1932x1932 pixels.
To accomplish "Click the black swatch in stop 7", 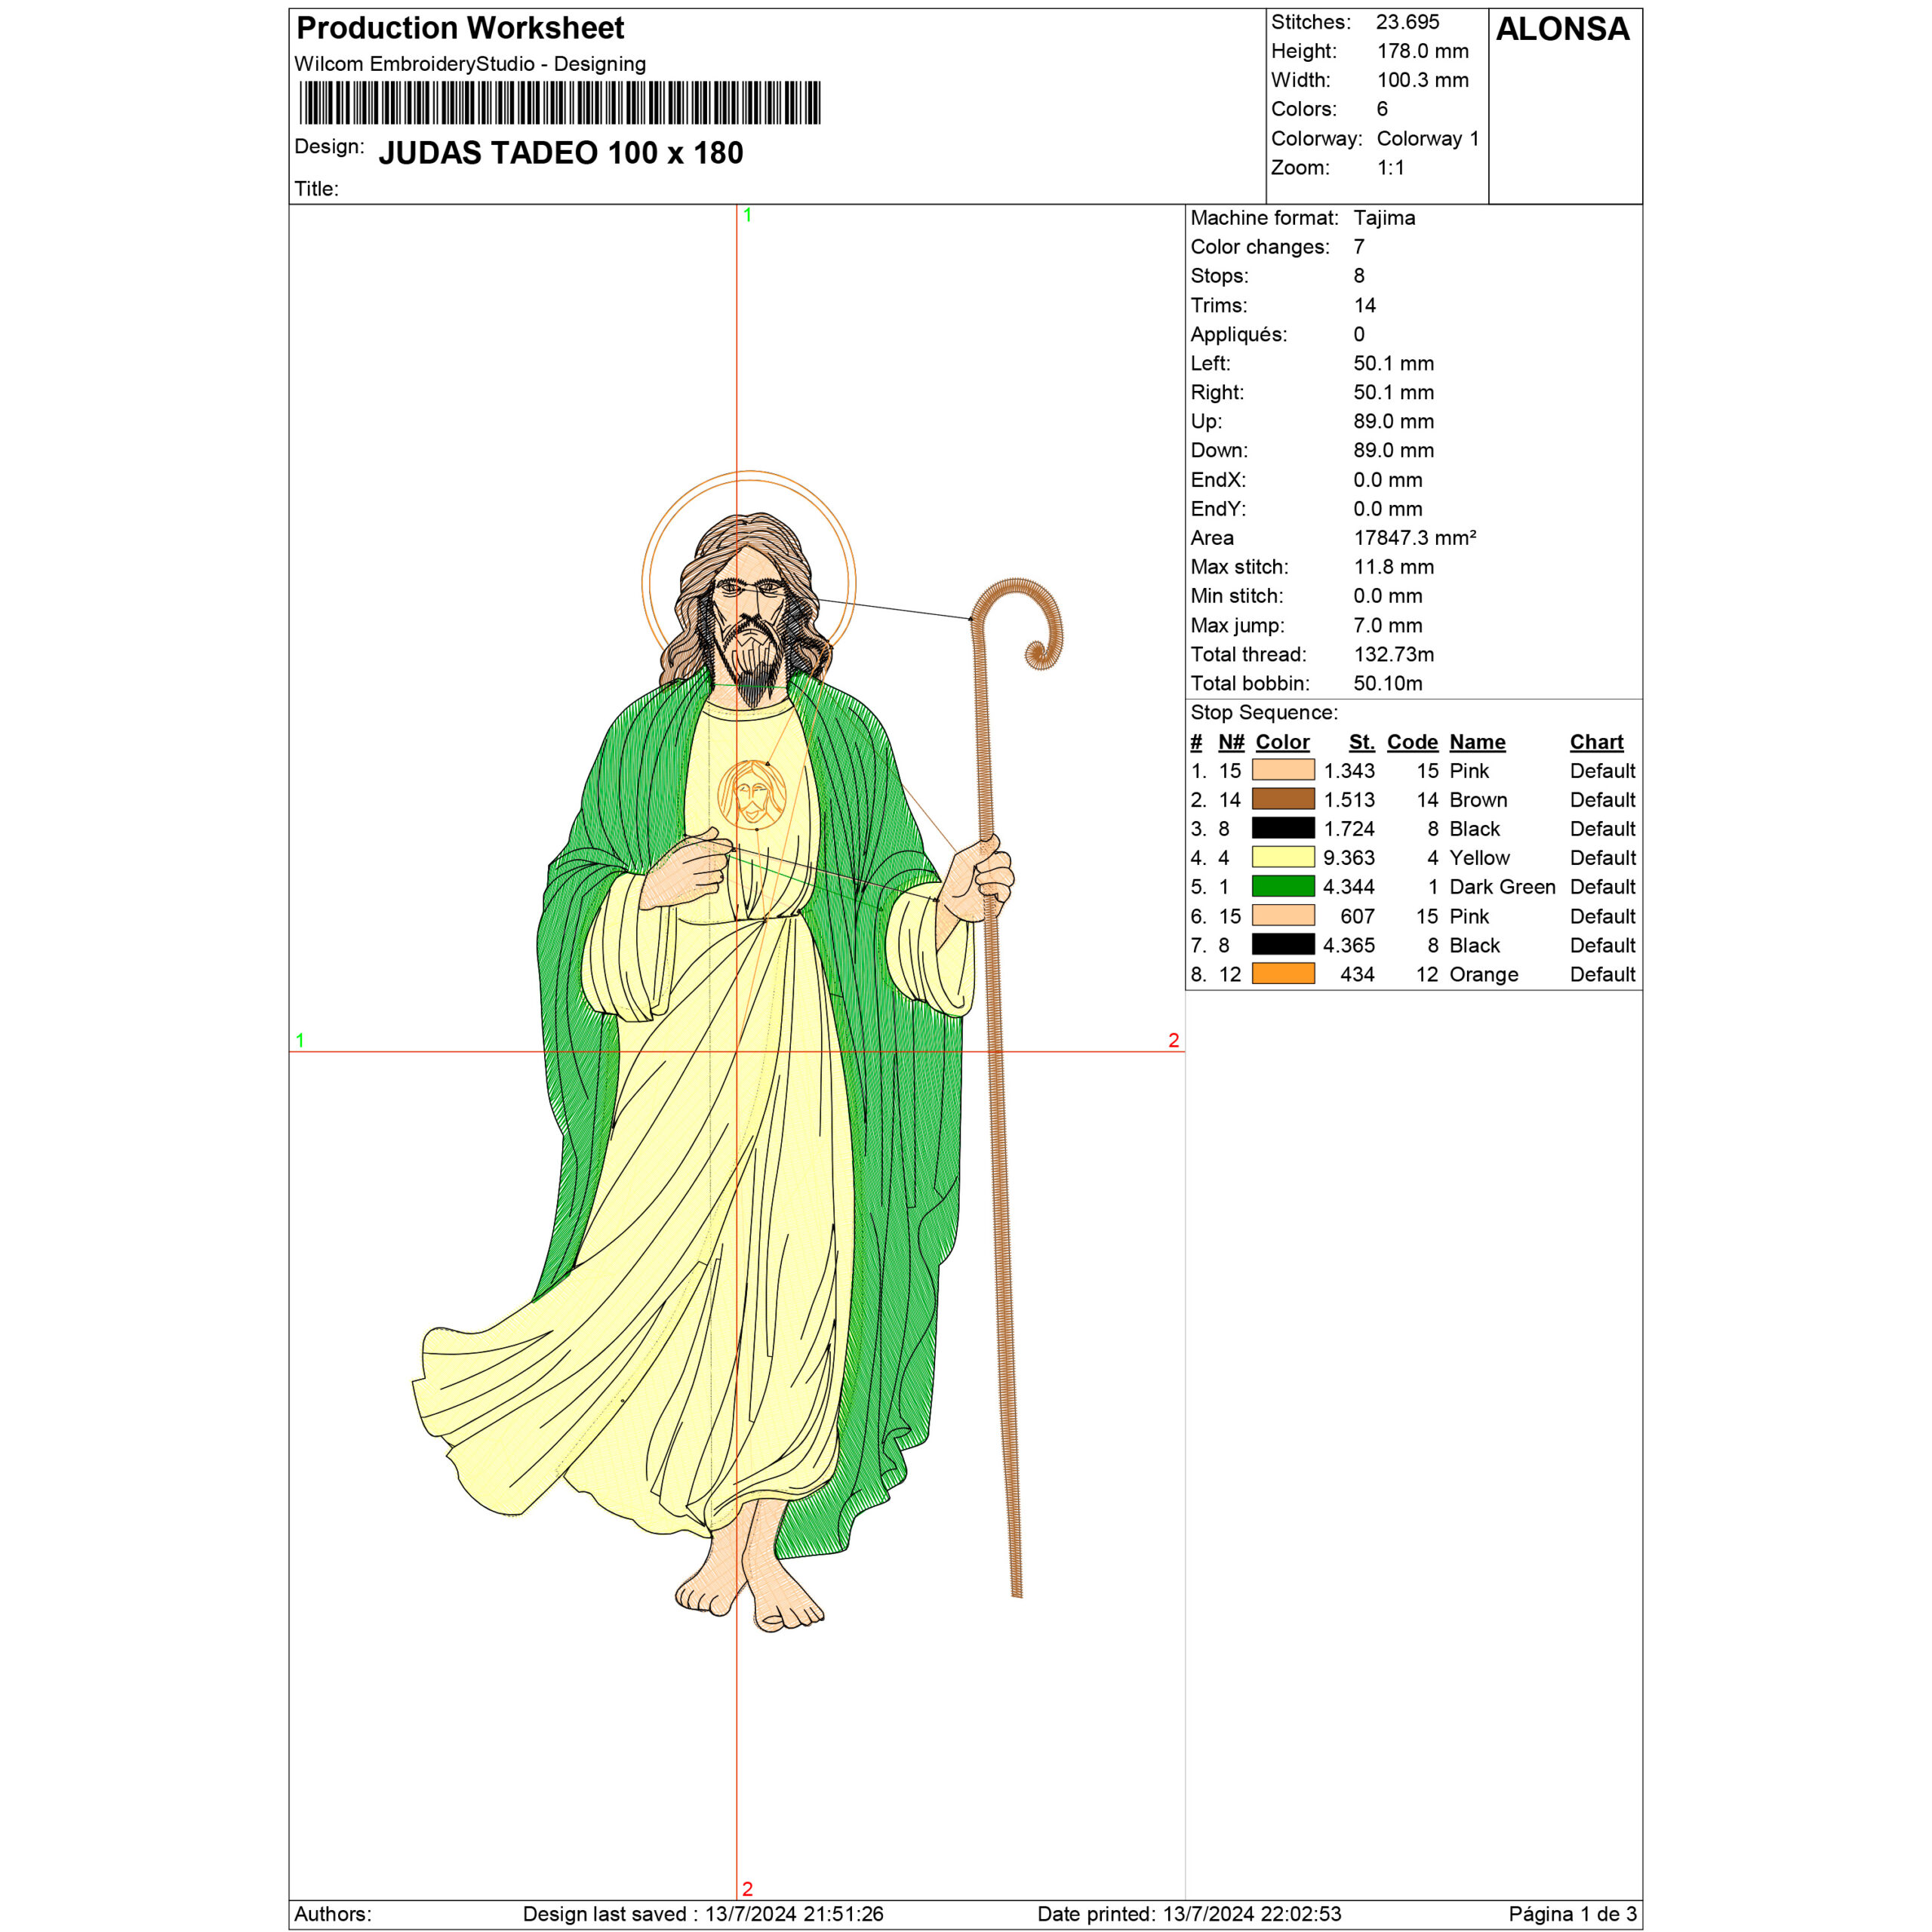I will coord(1283,945).
